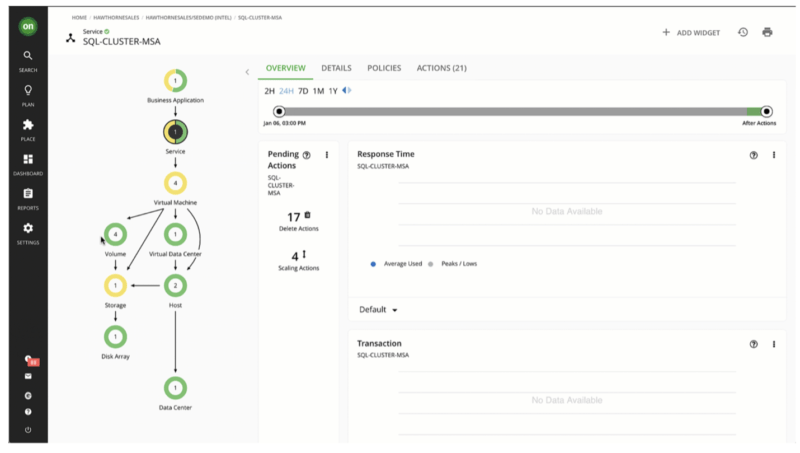This screenshot has height=453, width=800.
Task: Select the 2H time range
Action: pyautogui.click(x=269, y=91)
